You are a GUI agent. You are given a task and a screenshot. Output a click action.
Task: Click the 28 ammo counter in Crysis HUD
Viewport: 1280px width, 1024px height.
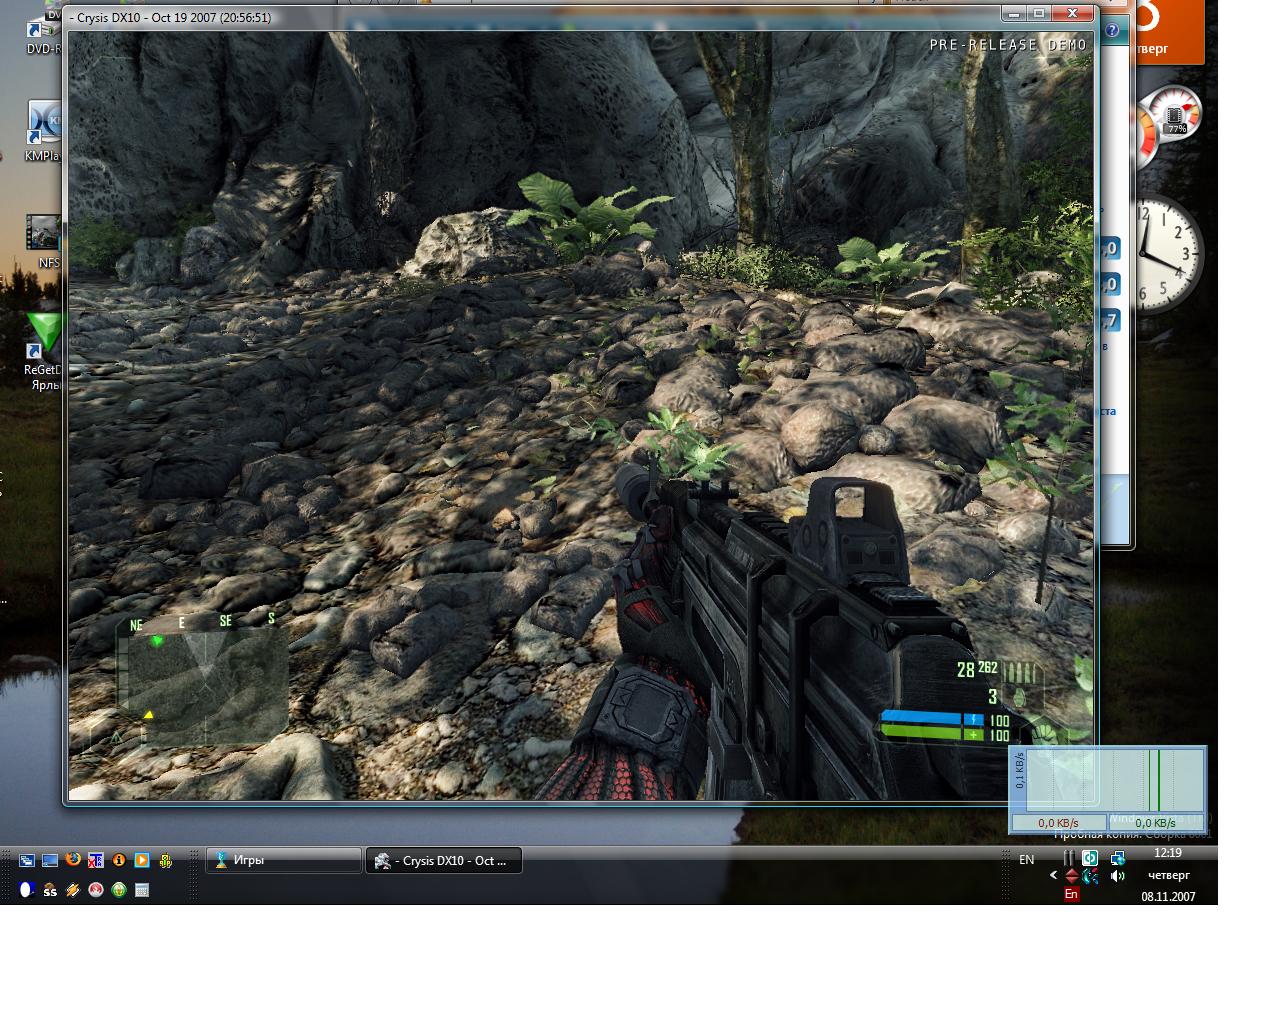[x=965, y=671]
